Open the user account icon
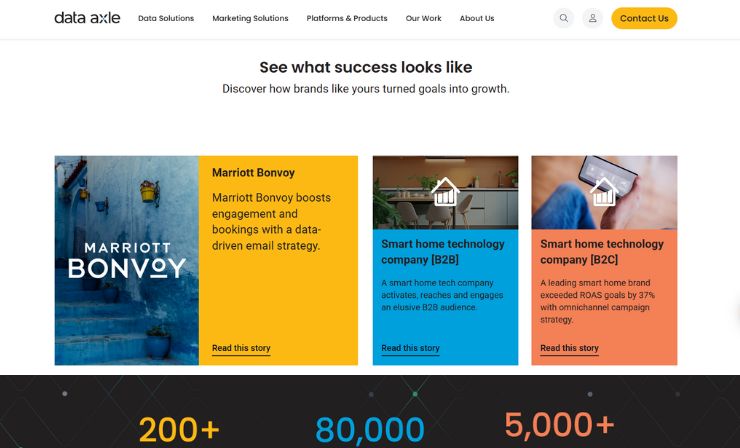 (x=592, y=18)
